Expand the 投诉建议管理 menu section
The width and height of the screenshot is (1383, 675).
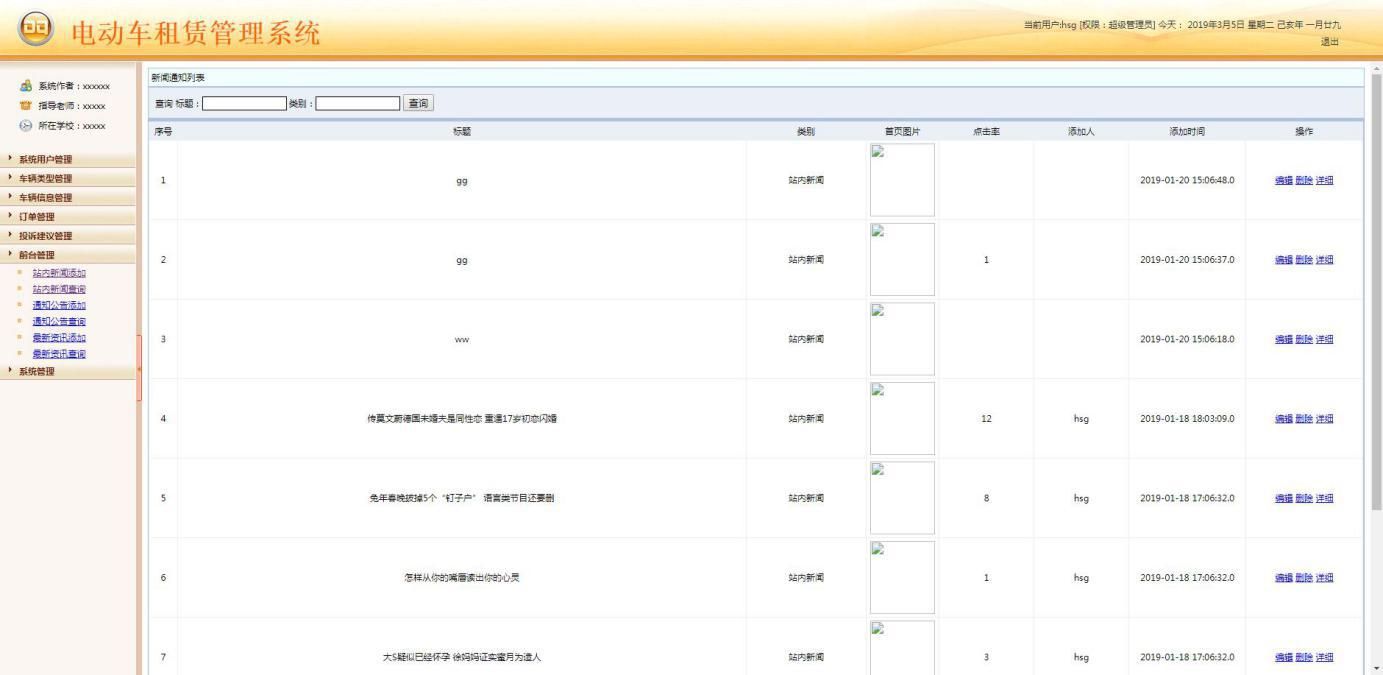[x=69, y=235]
